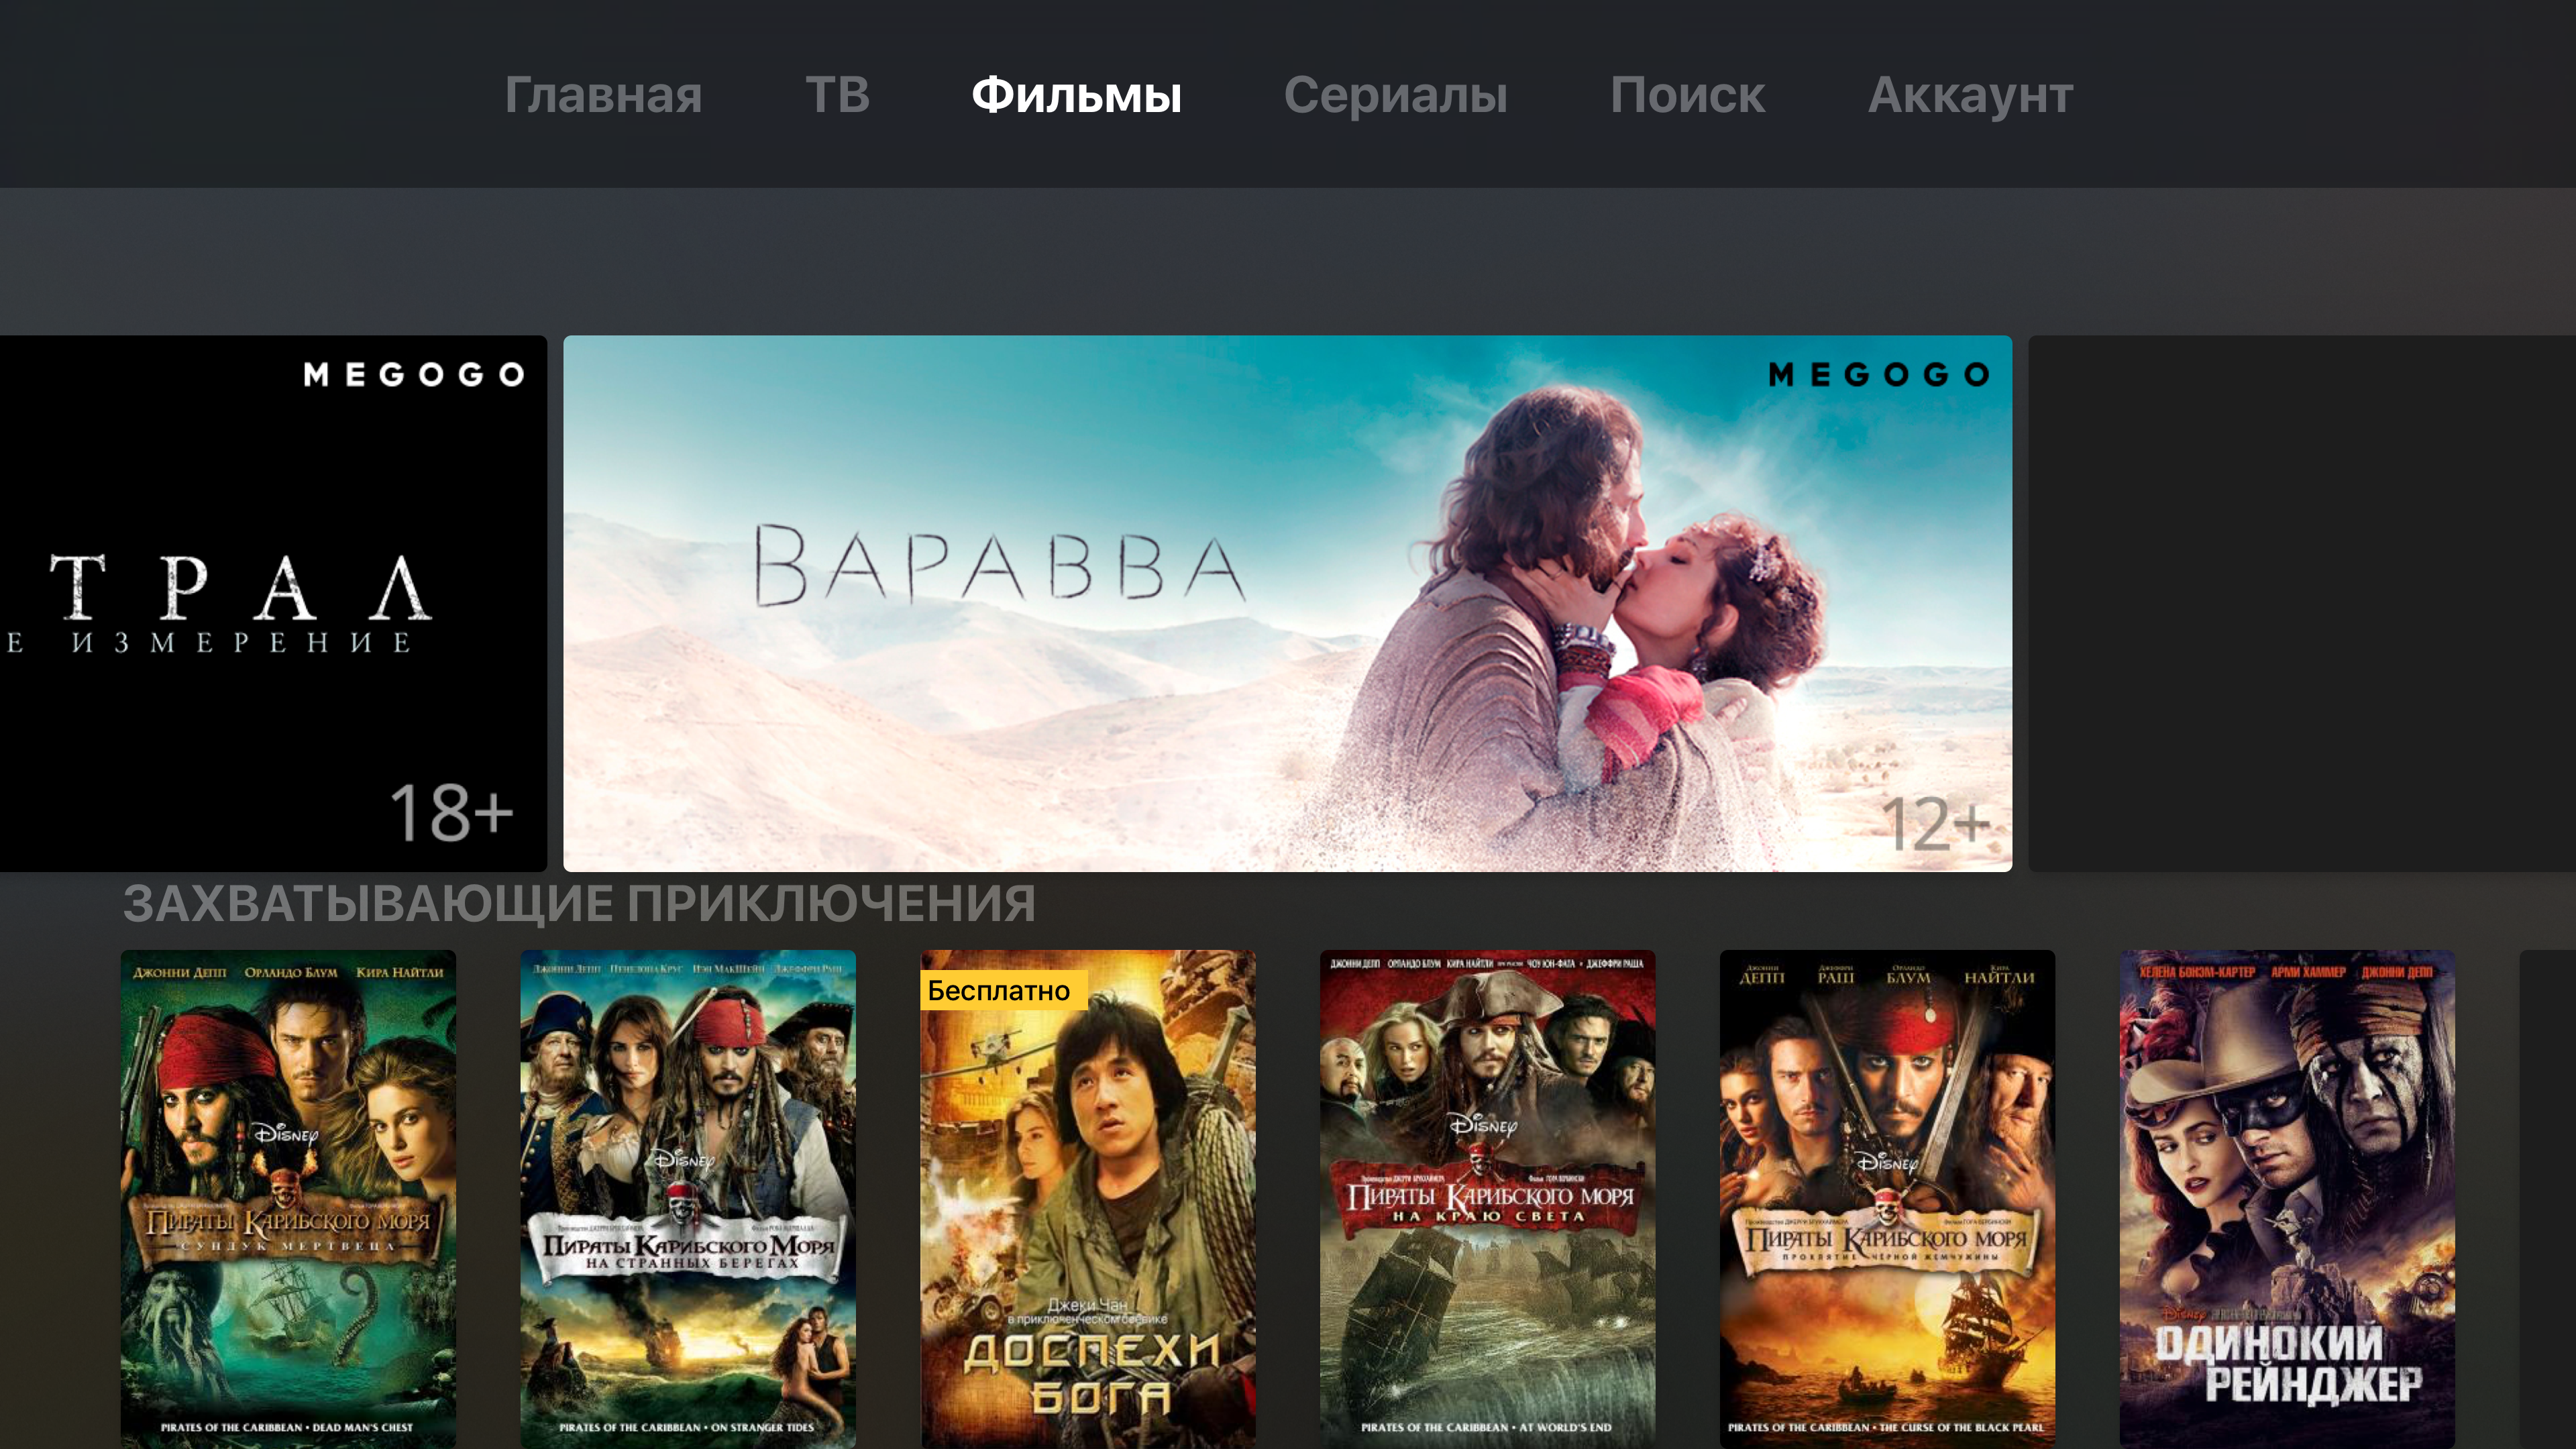Open the At World's End movie poster

pyautogui.click(x=1487, y=1199)
